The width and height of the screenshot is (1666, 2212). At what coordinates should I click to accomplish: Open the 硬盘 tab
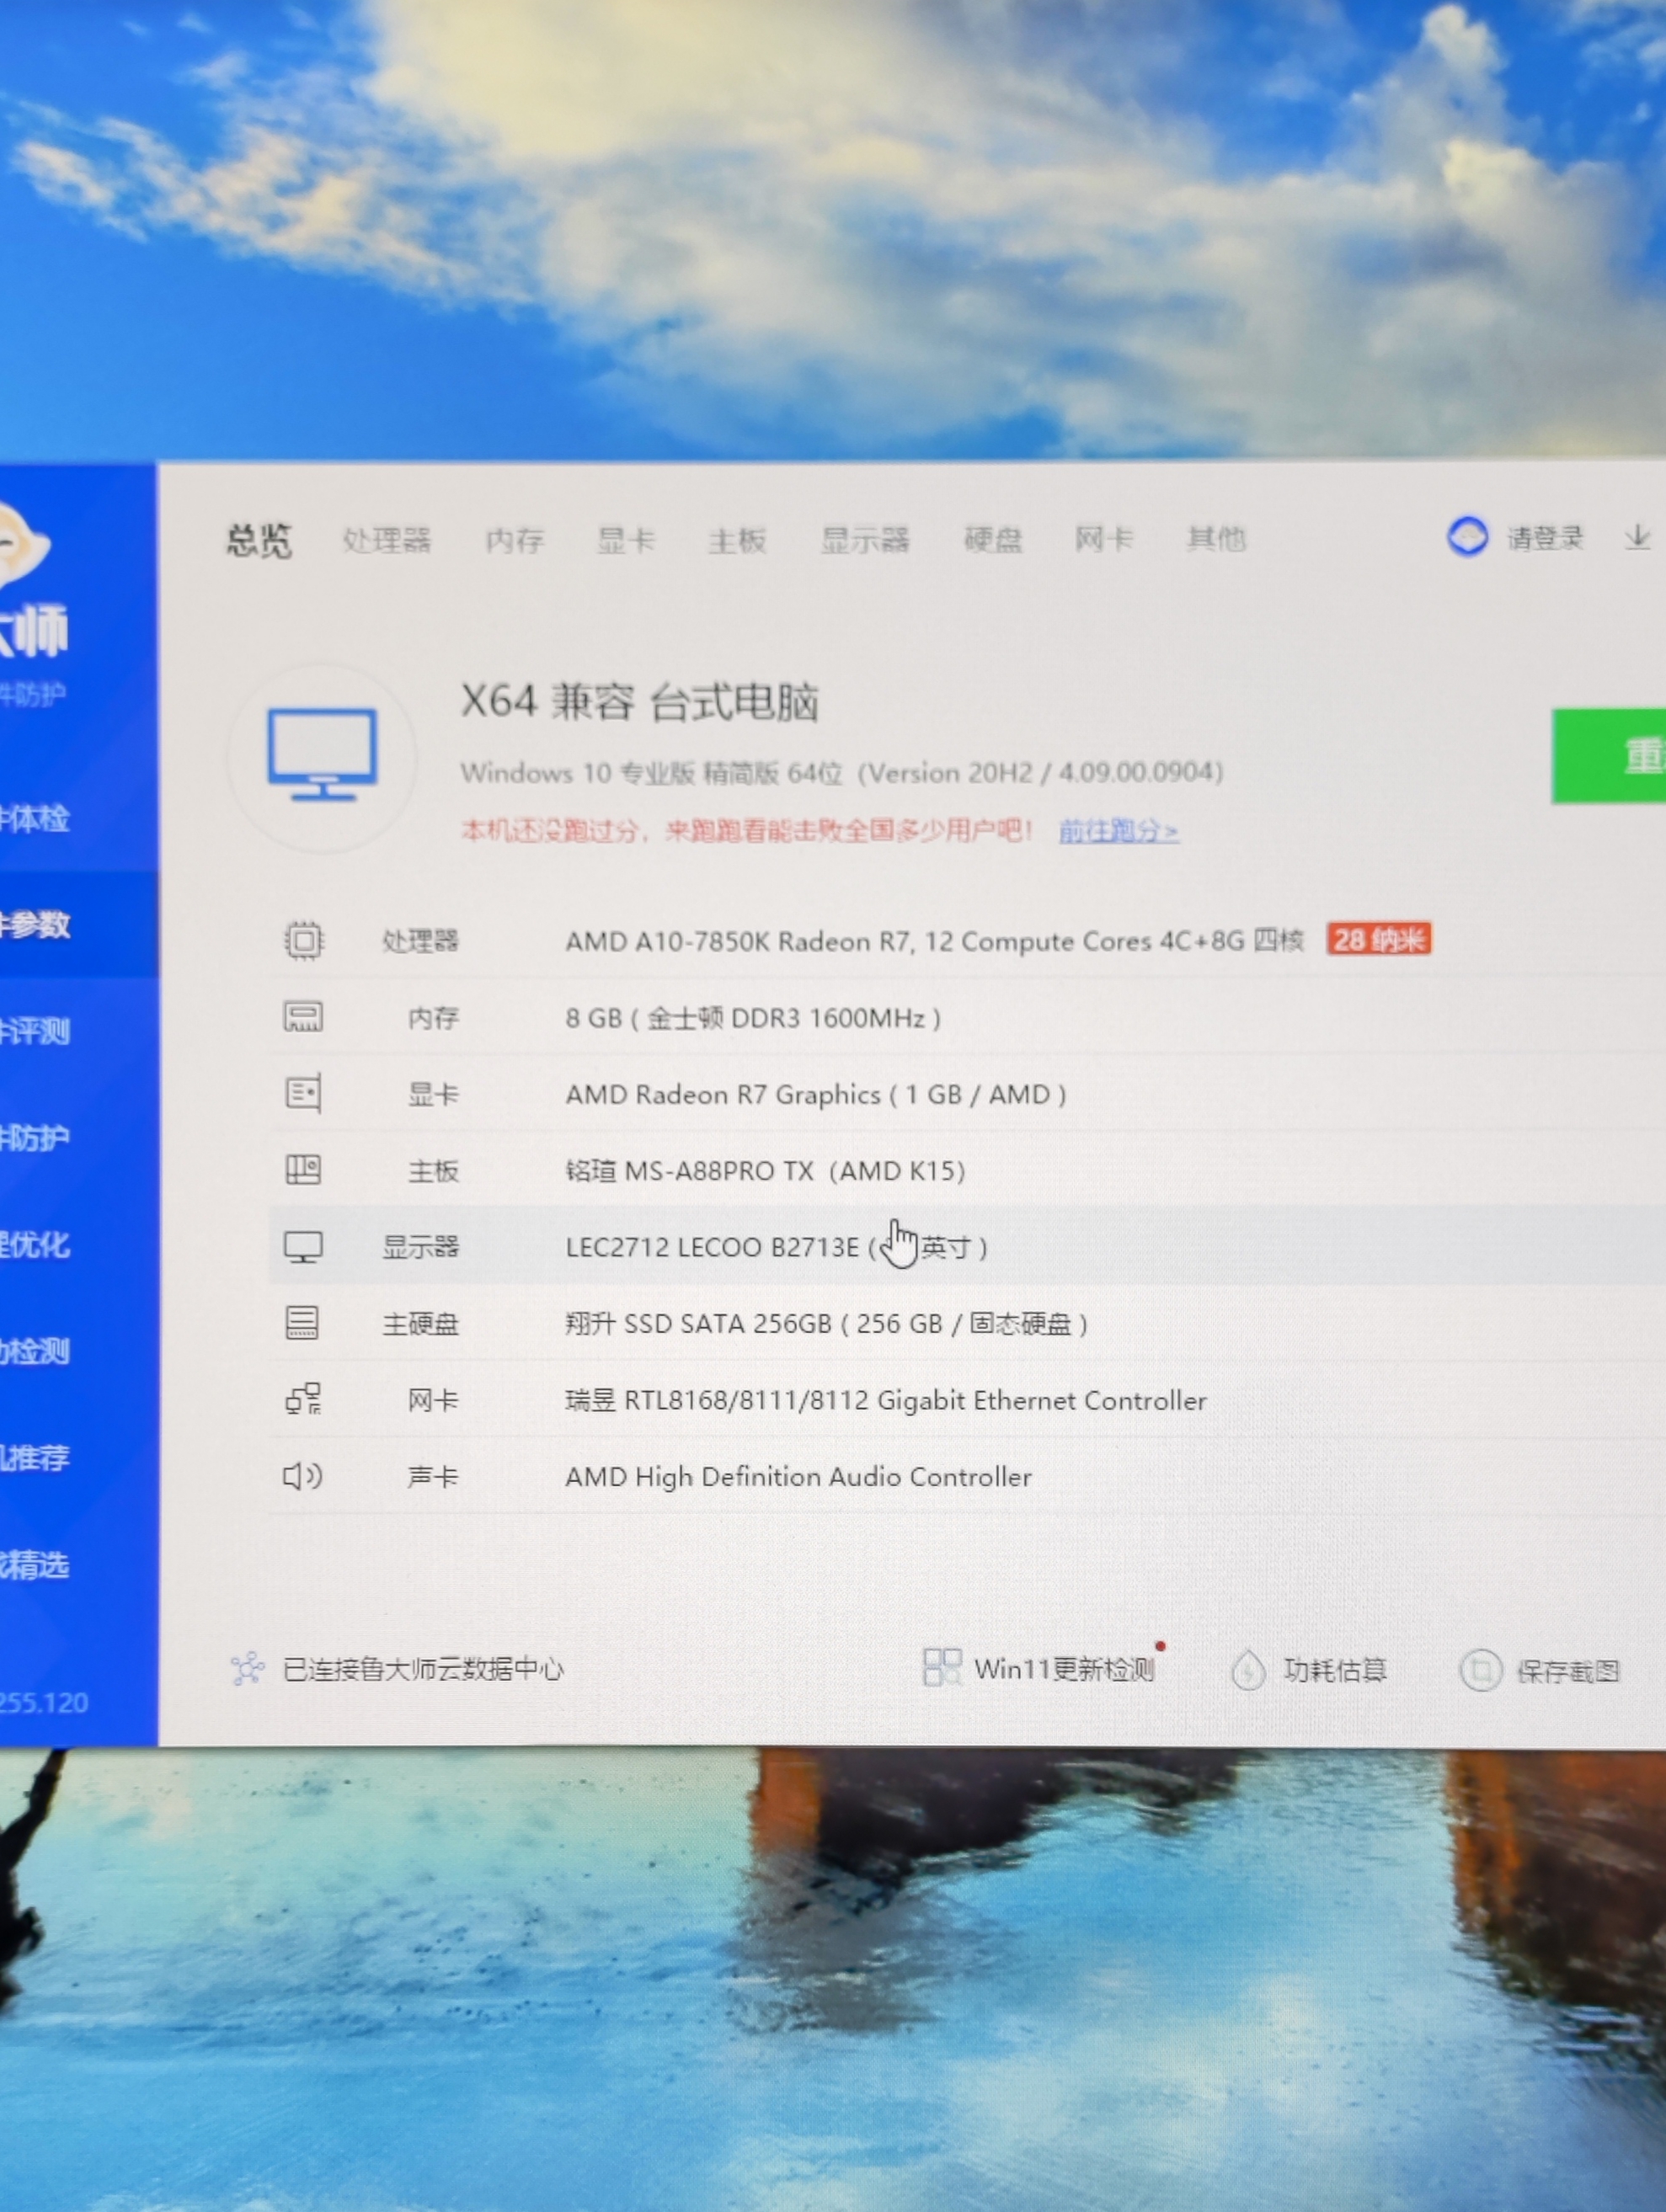tap(993, 540)
